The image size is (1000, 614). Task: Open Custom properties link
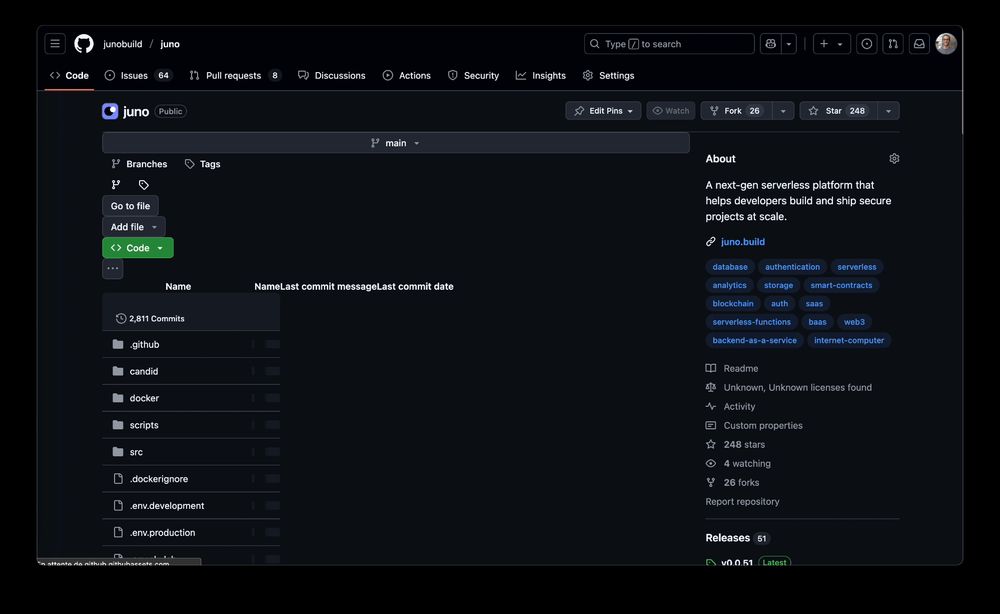coord(763,425)
